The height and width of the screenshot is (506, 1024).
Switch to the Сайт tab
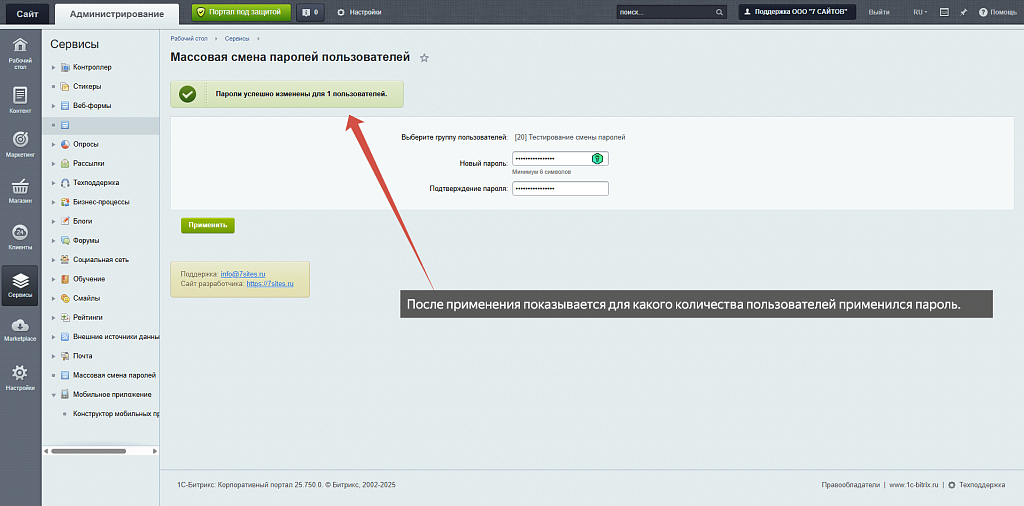[x=27, y=13]
